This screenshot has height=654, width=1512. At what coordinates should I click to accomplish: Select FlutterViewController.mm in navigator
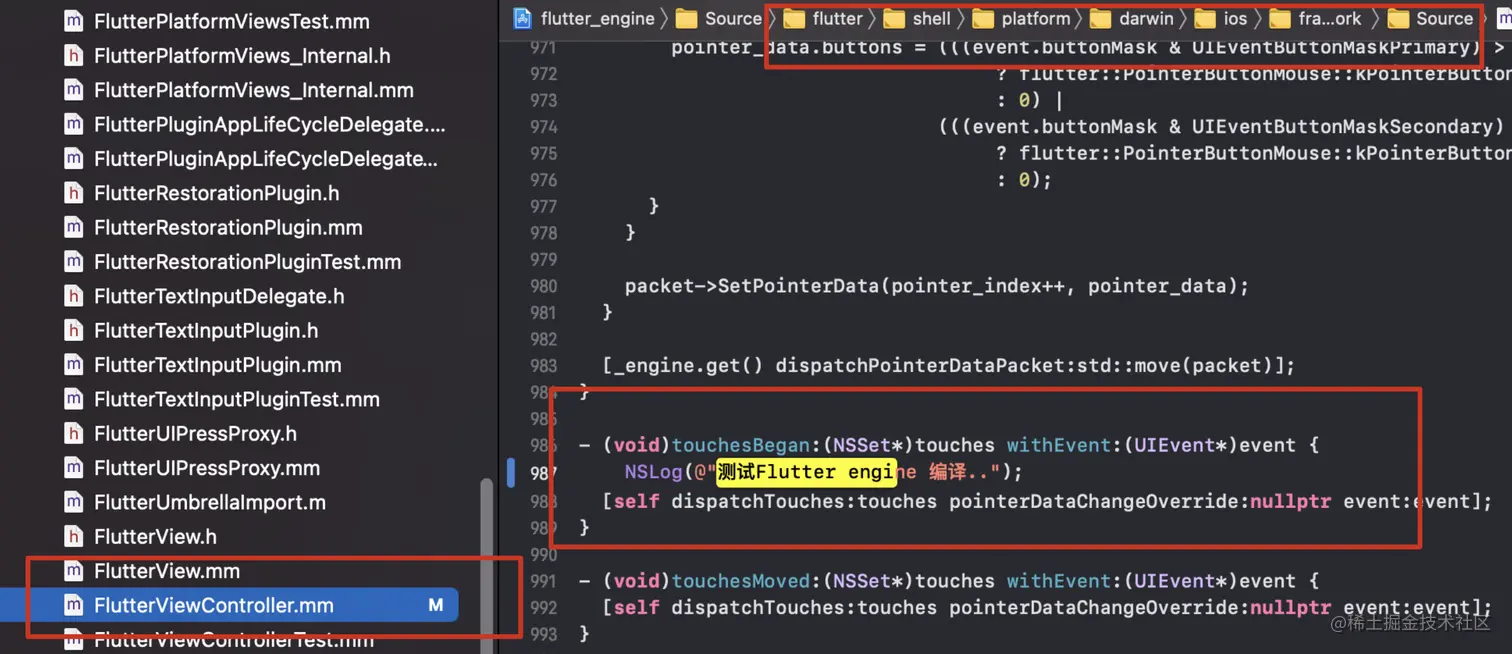(x=229, y=605)
